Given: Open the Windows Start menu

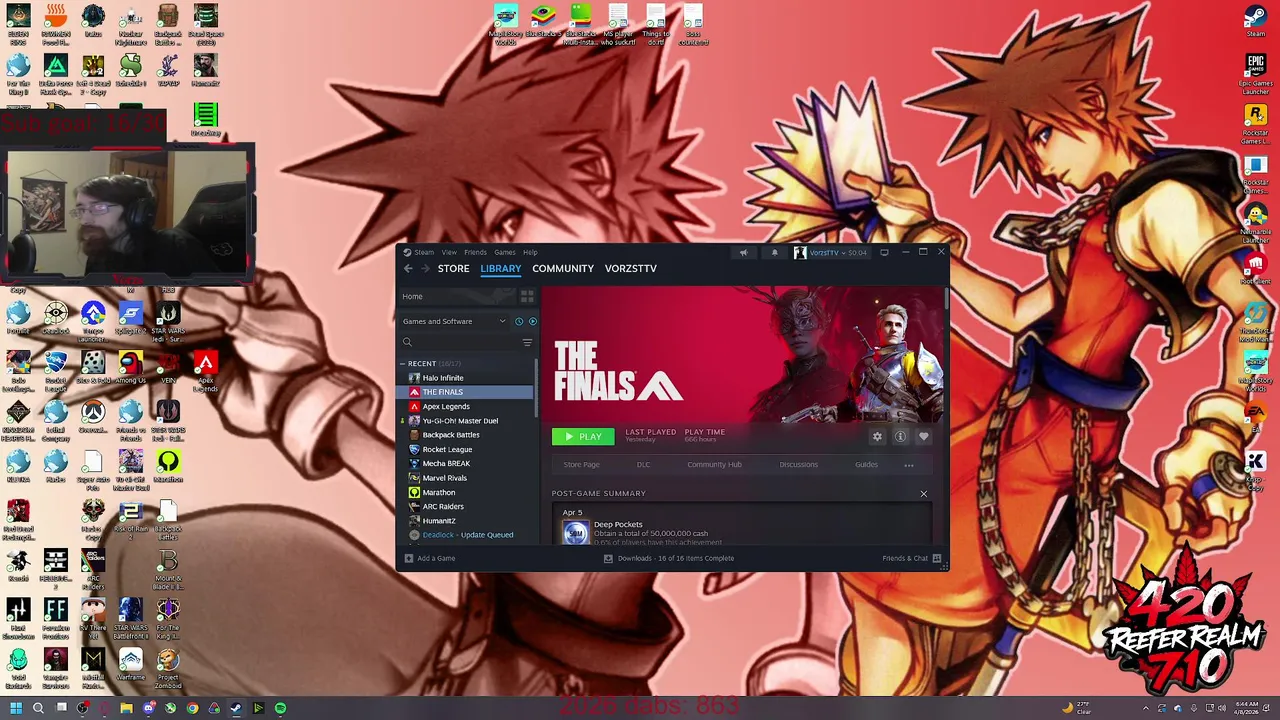Looking at the screenshot, I should (x=15, y=708).
